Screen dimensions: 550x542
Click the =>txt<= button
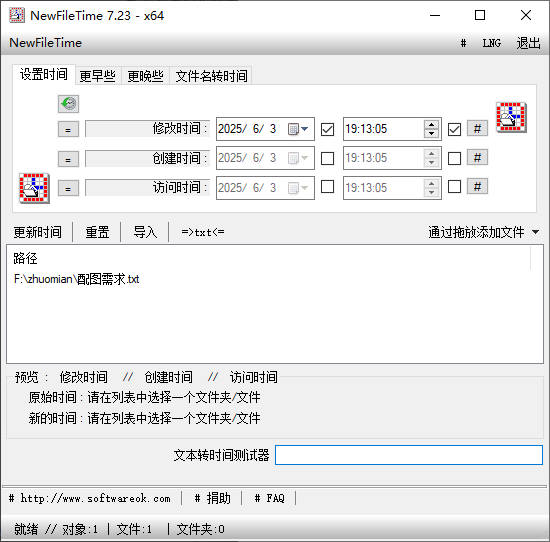pyautogui.click(x=203, y=232)
